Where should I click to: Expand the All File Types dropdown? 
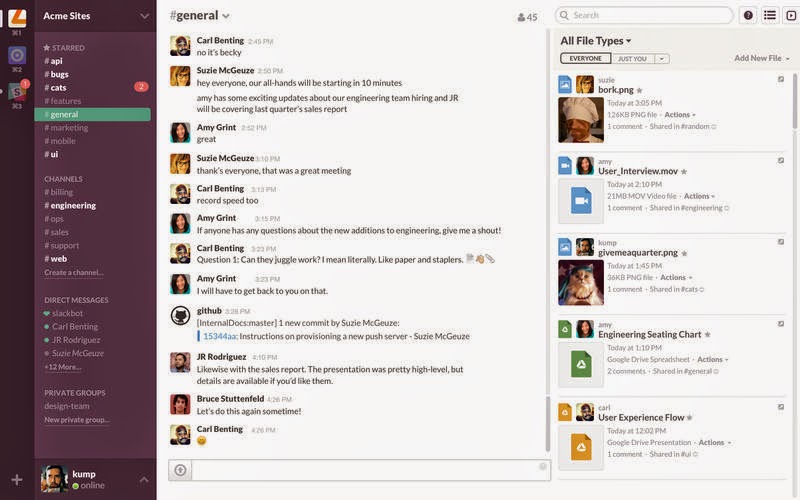595,41
